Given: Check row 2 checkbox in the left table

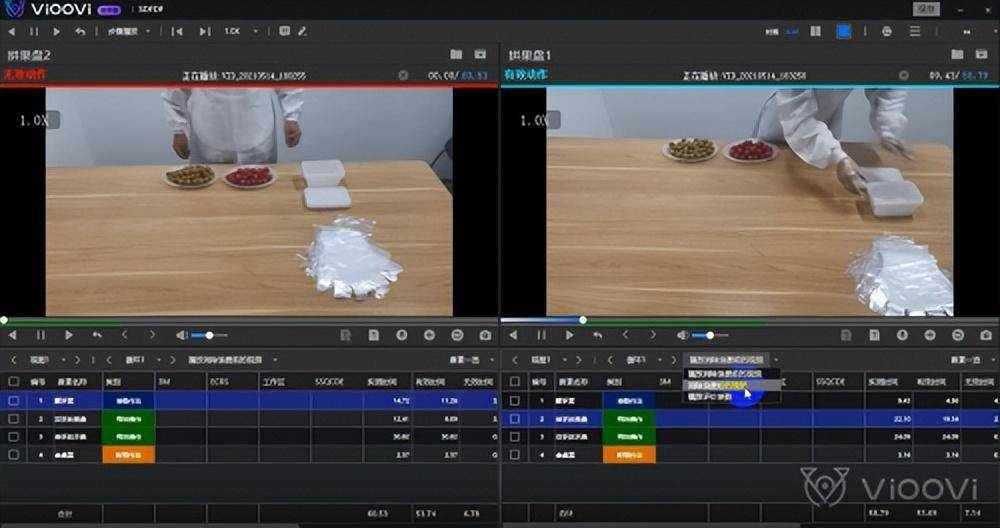Looking at the screenshot, I should [13, 419].
